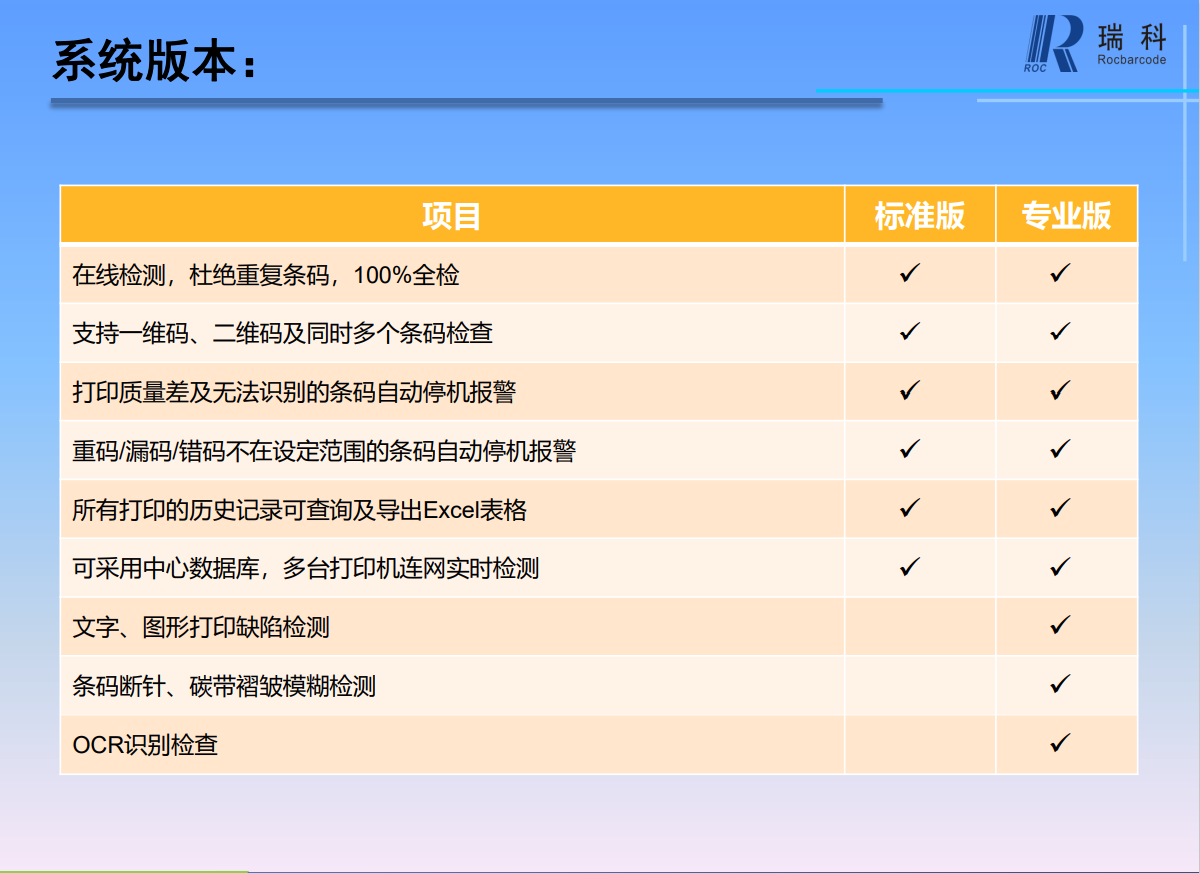
Task: Click the 条码断针、碳带褶皱模糊检测 row text
Action: pos(224,686)
